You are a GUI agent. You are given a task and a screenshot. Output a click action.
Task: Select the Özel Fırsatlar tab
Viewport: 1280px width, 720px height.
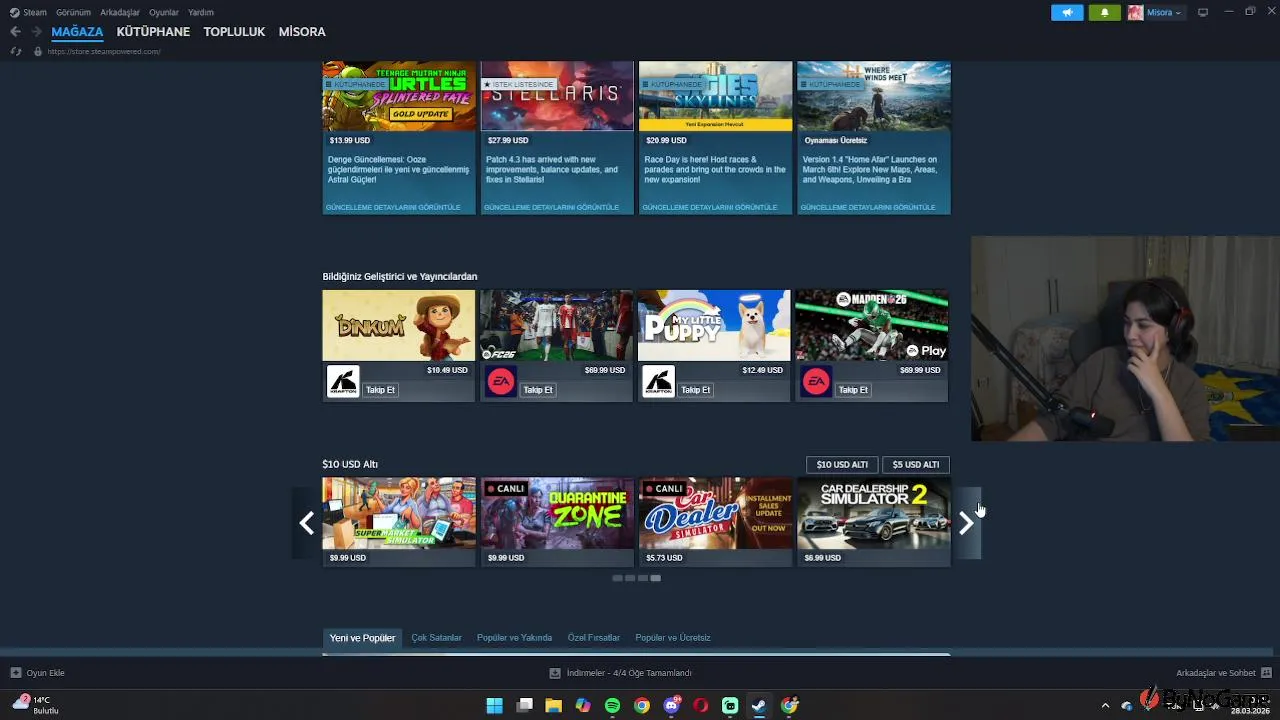pos(594,638)
